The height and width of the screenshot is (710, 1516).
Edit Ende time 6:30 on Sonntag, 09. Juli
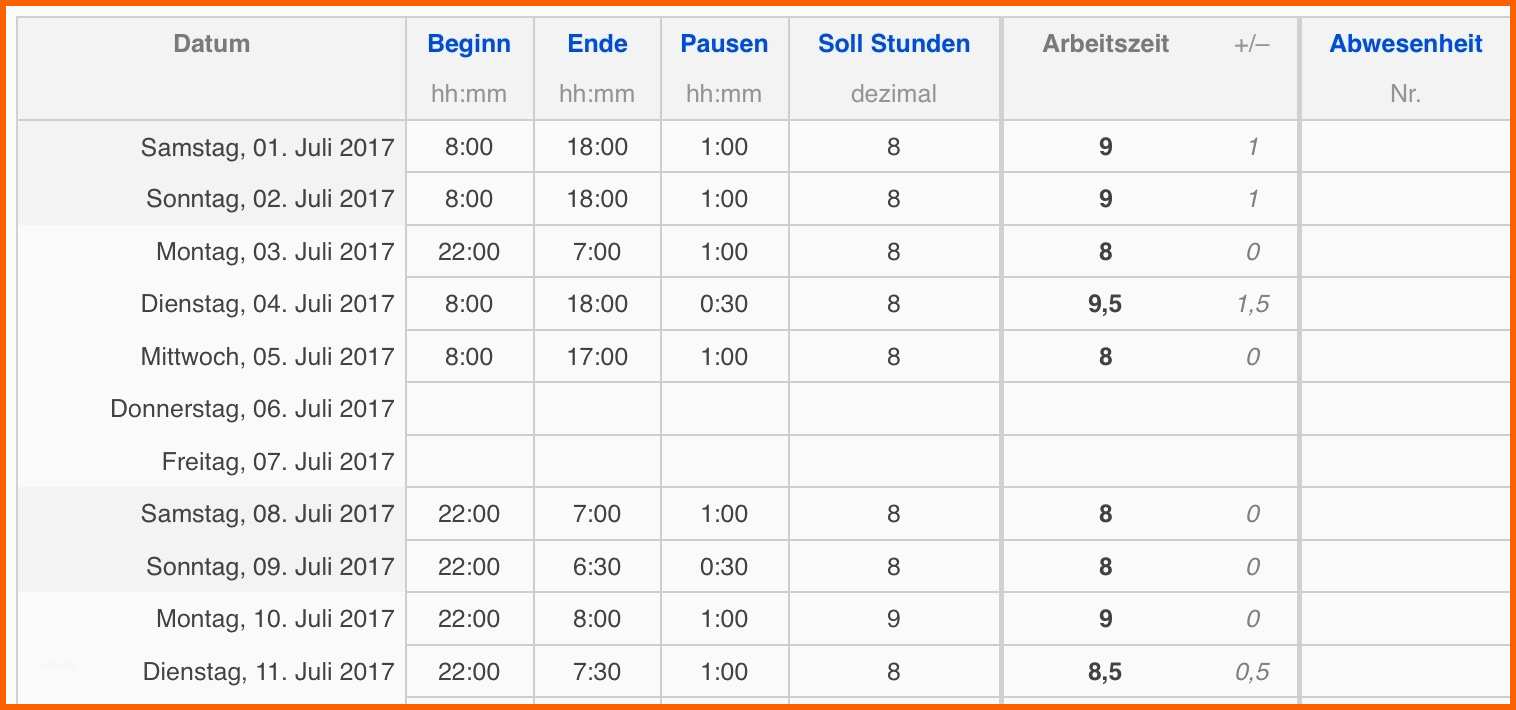pos(597,567)
